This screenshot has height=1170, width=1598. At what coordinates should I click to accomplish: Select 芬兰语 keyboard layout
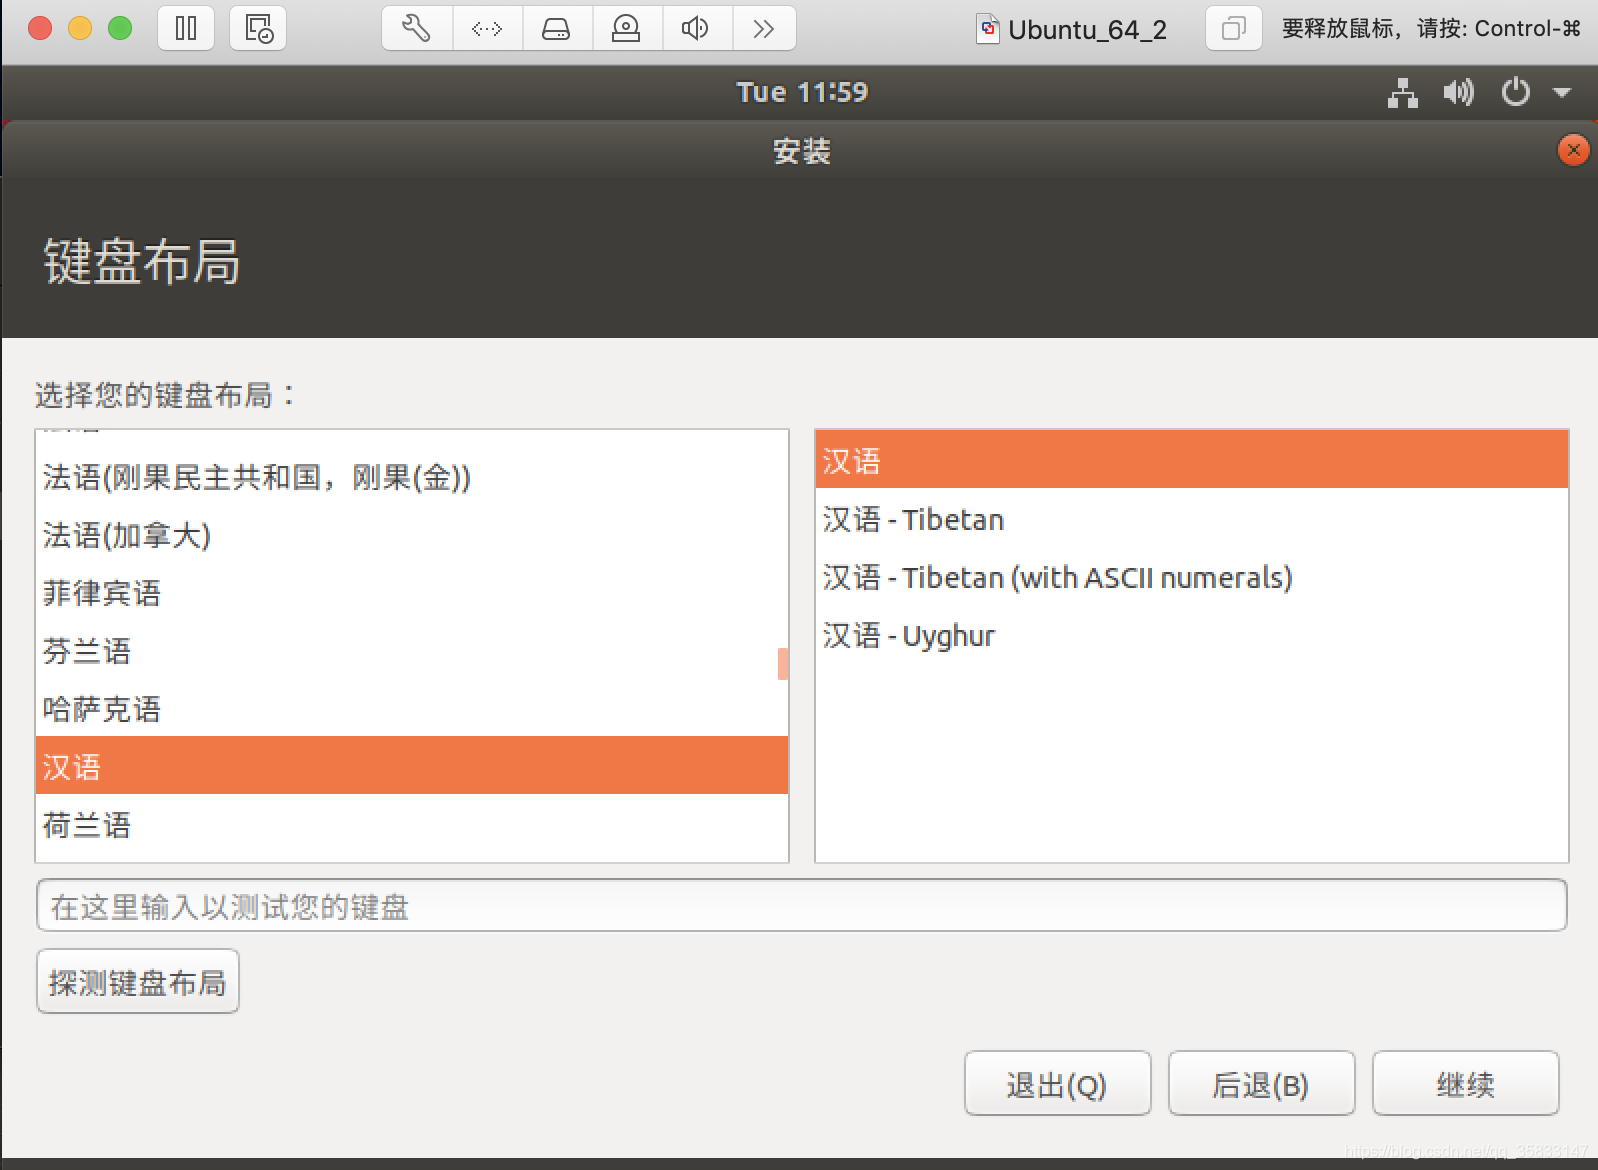(x=412, y=651)
